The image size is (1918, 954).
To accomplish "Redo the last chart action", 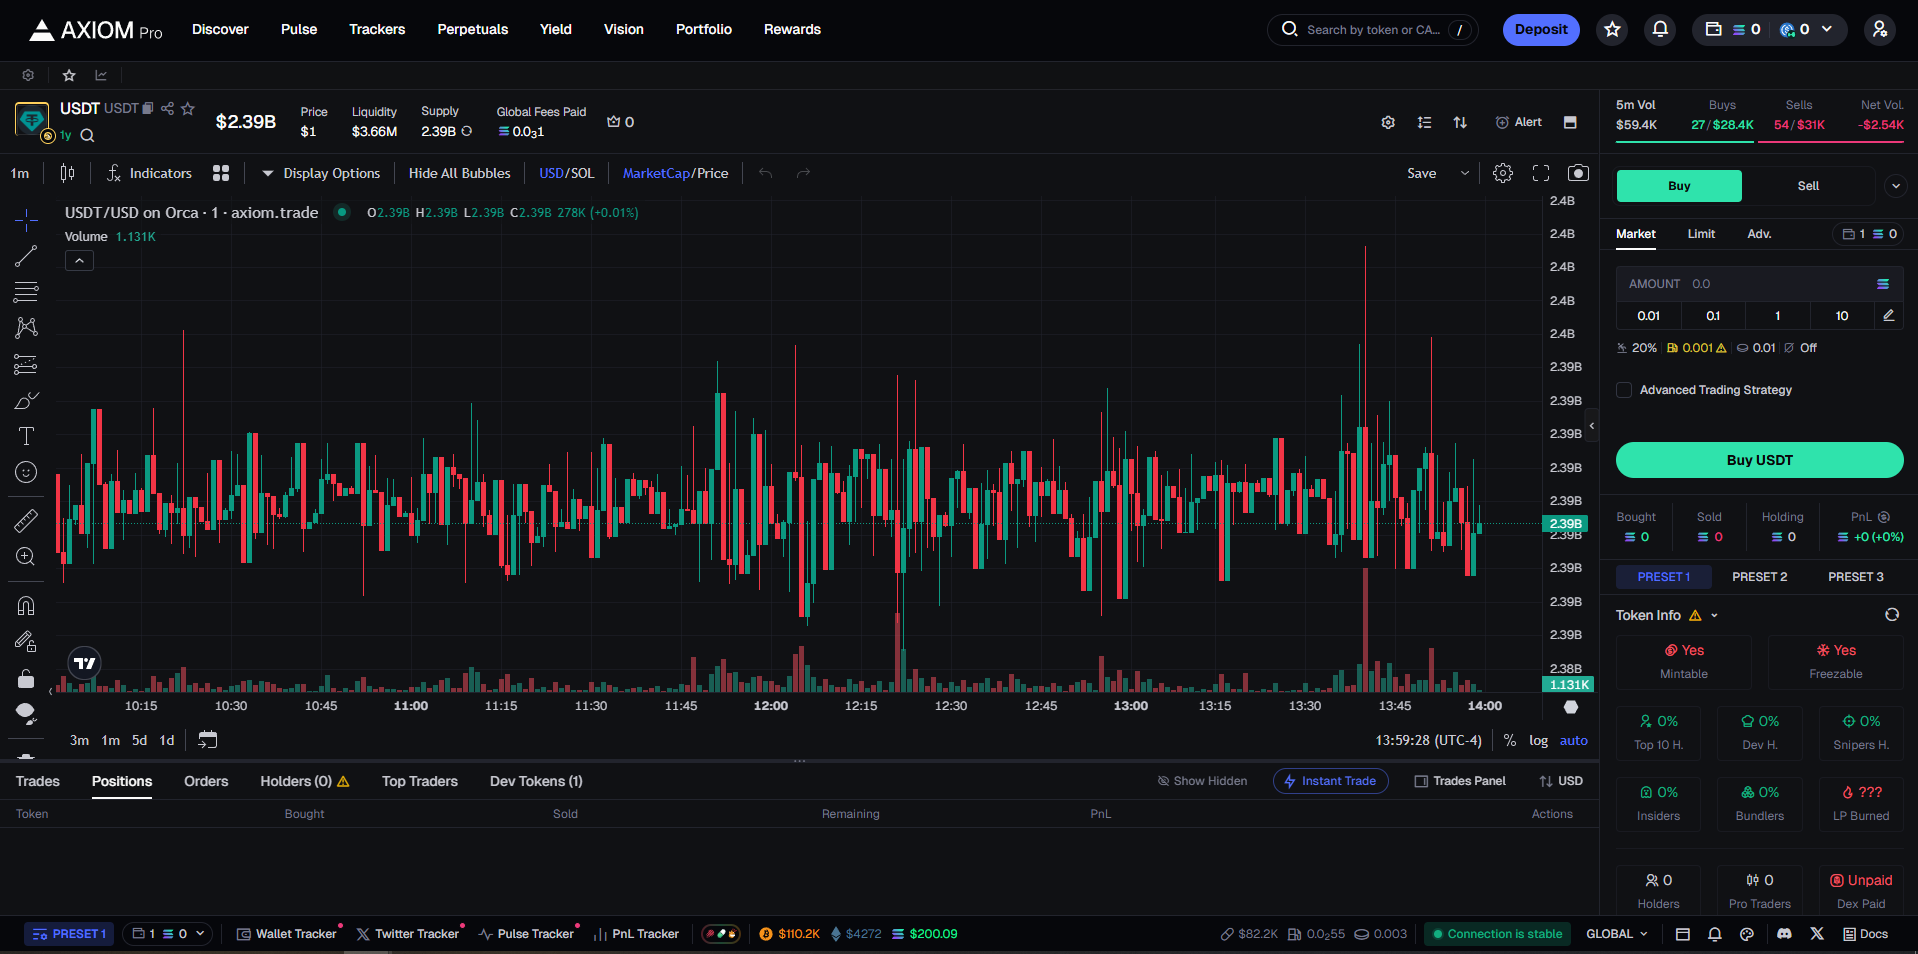I will (803, 173).
